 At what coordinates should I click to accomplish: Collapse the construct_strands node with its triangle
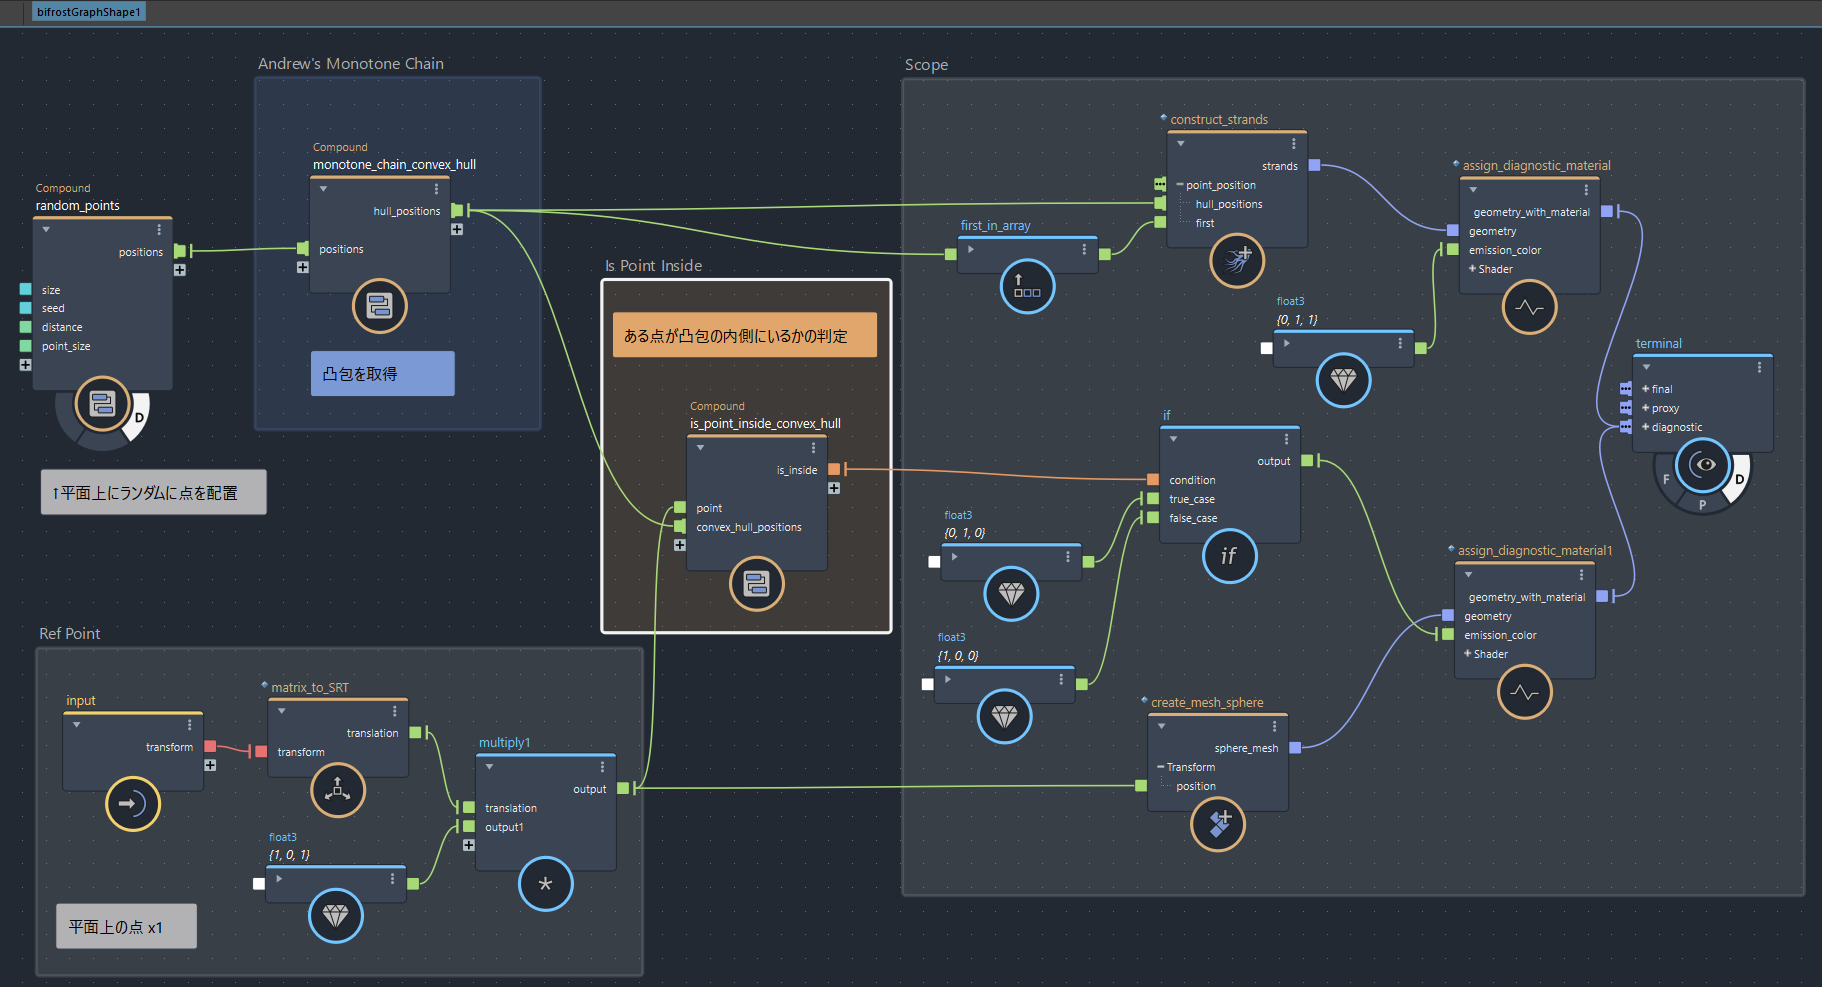point(1181,144)
